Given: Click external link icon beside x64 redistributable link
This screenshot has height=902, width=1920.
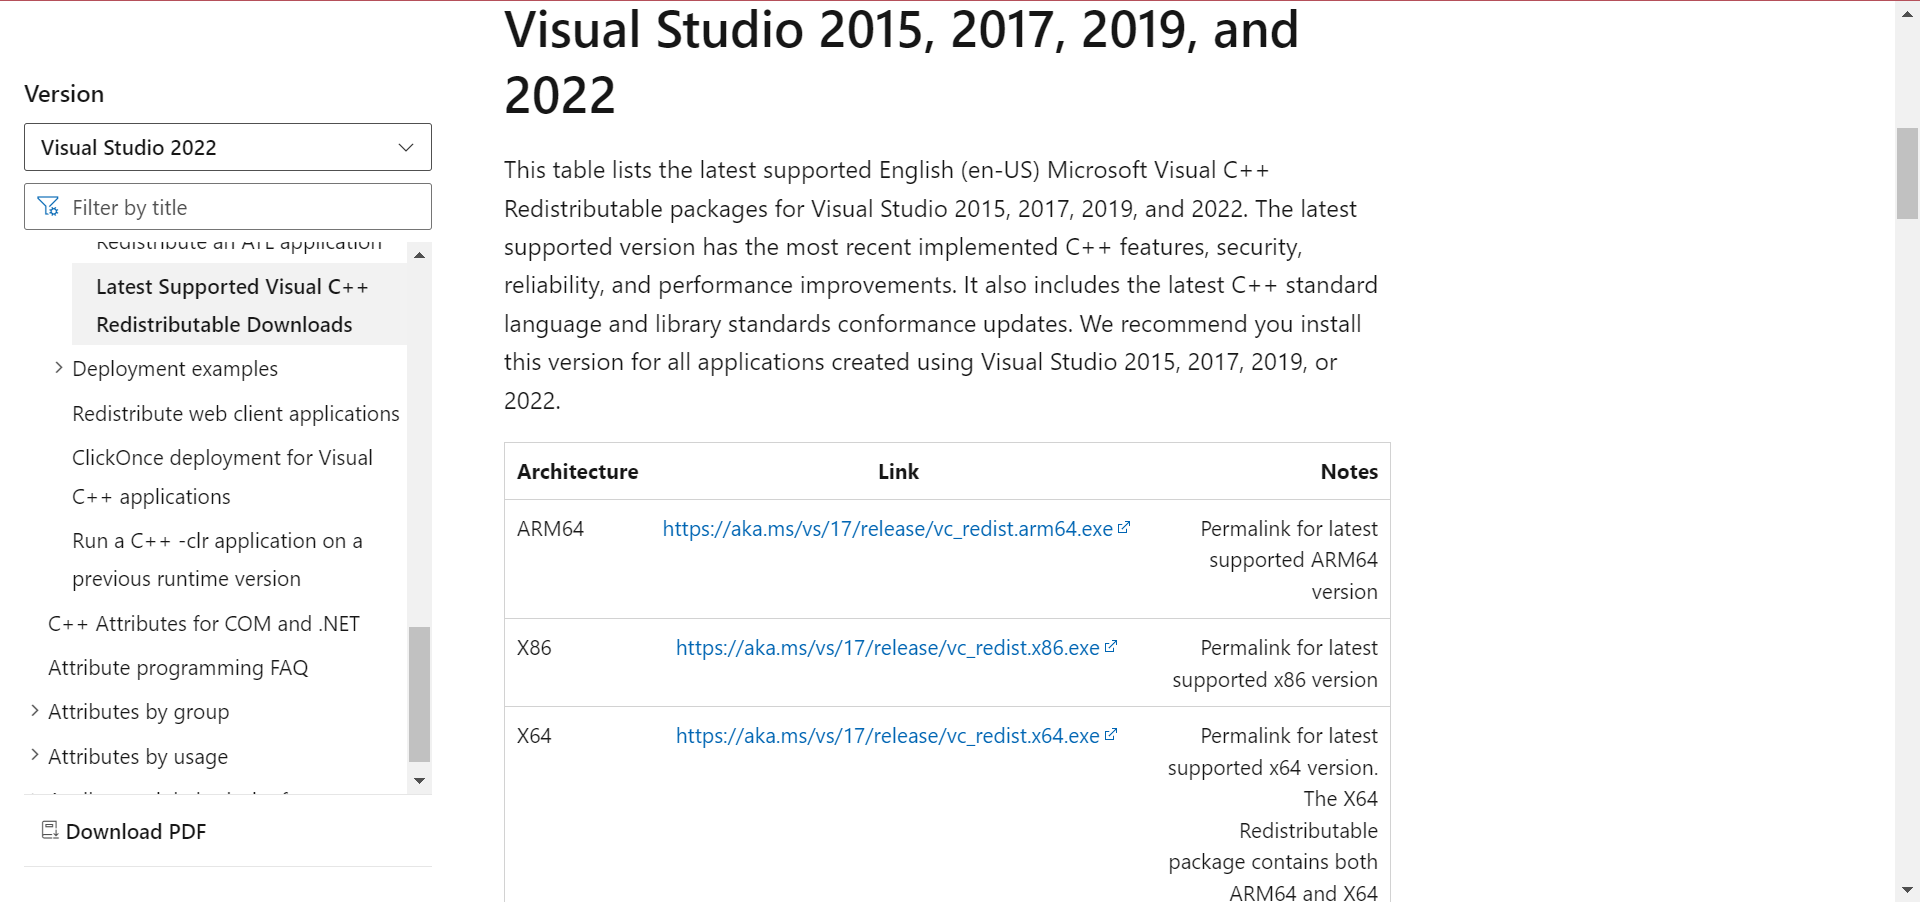Looking at the screenshot, I should tap(1113, 733).
